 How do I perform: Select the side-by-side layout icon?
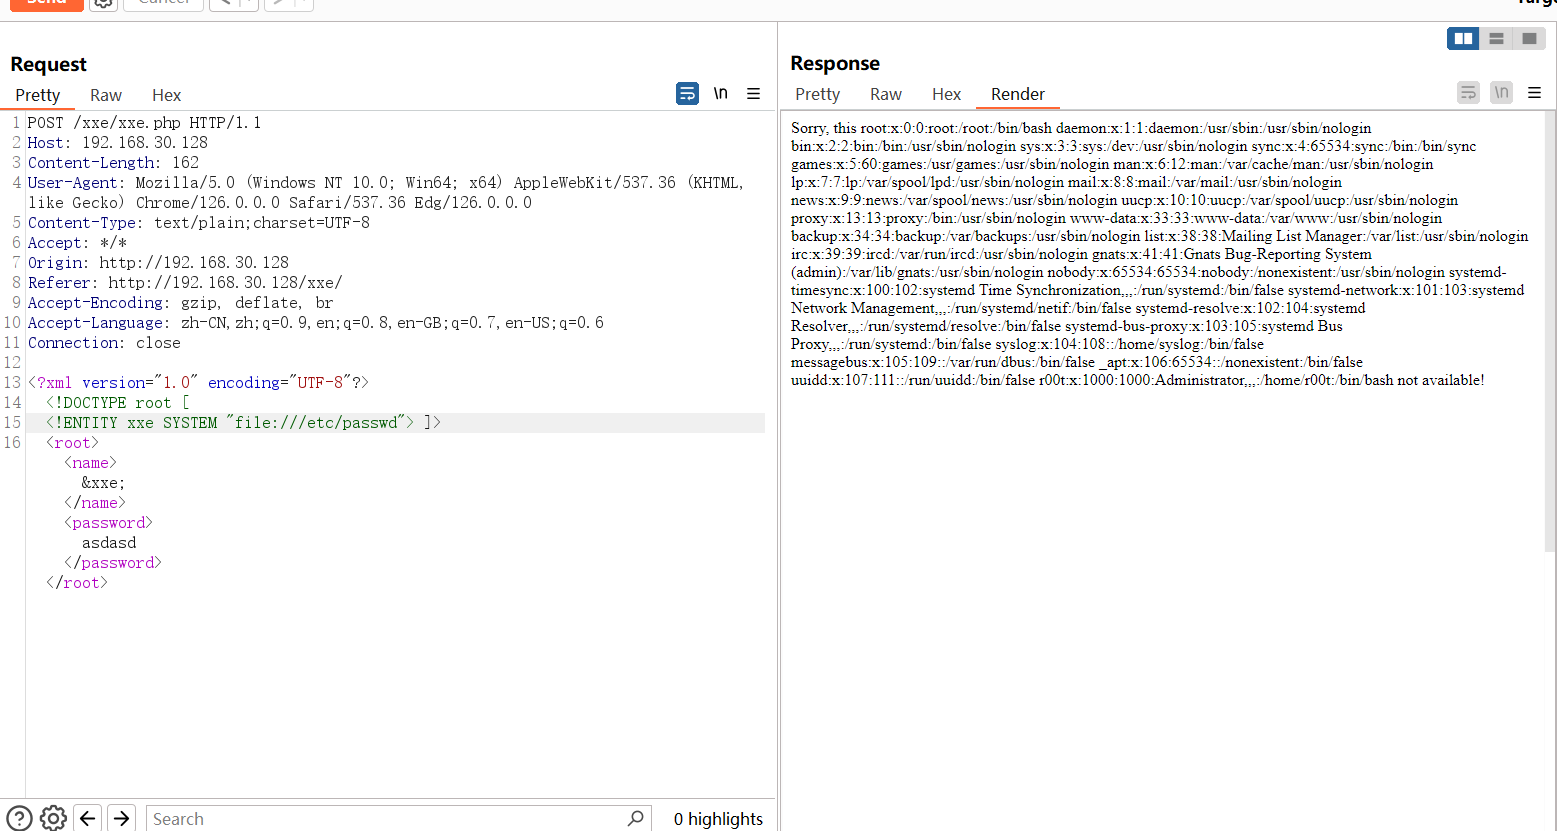[x=1463, y=38]
